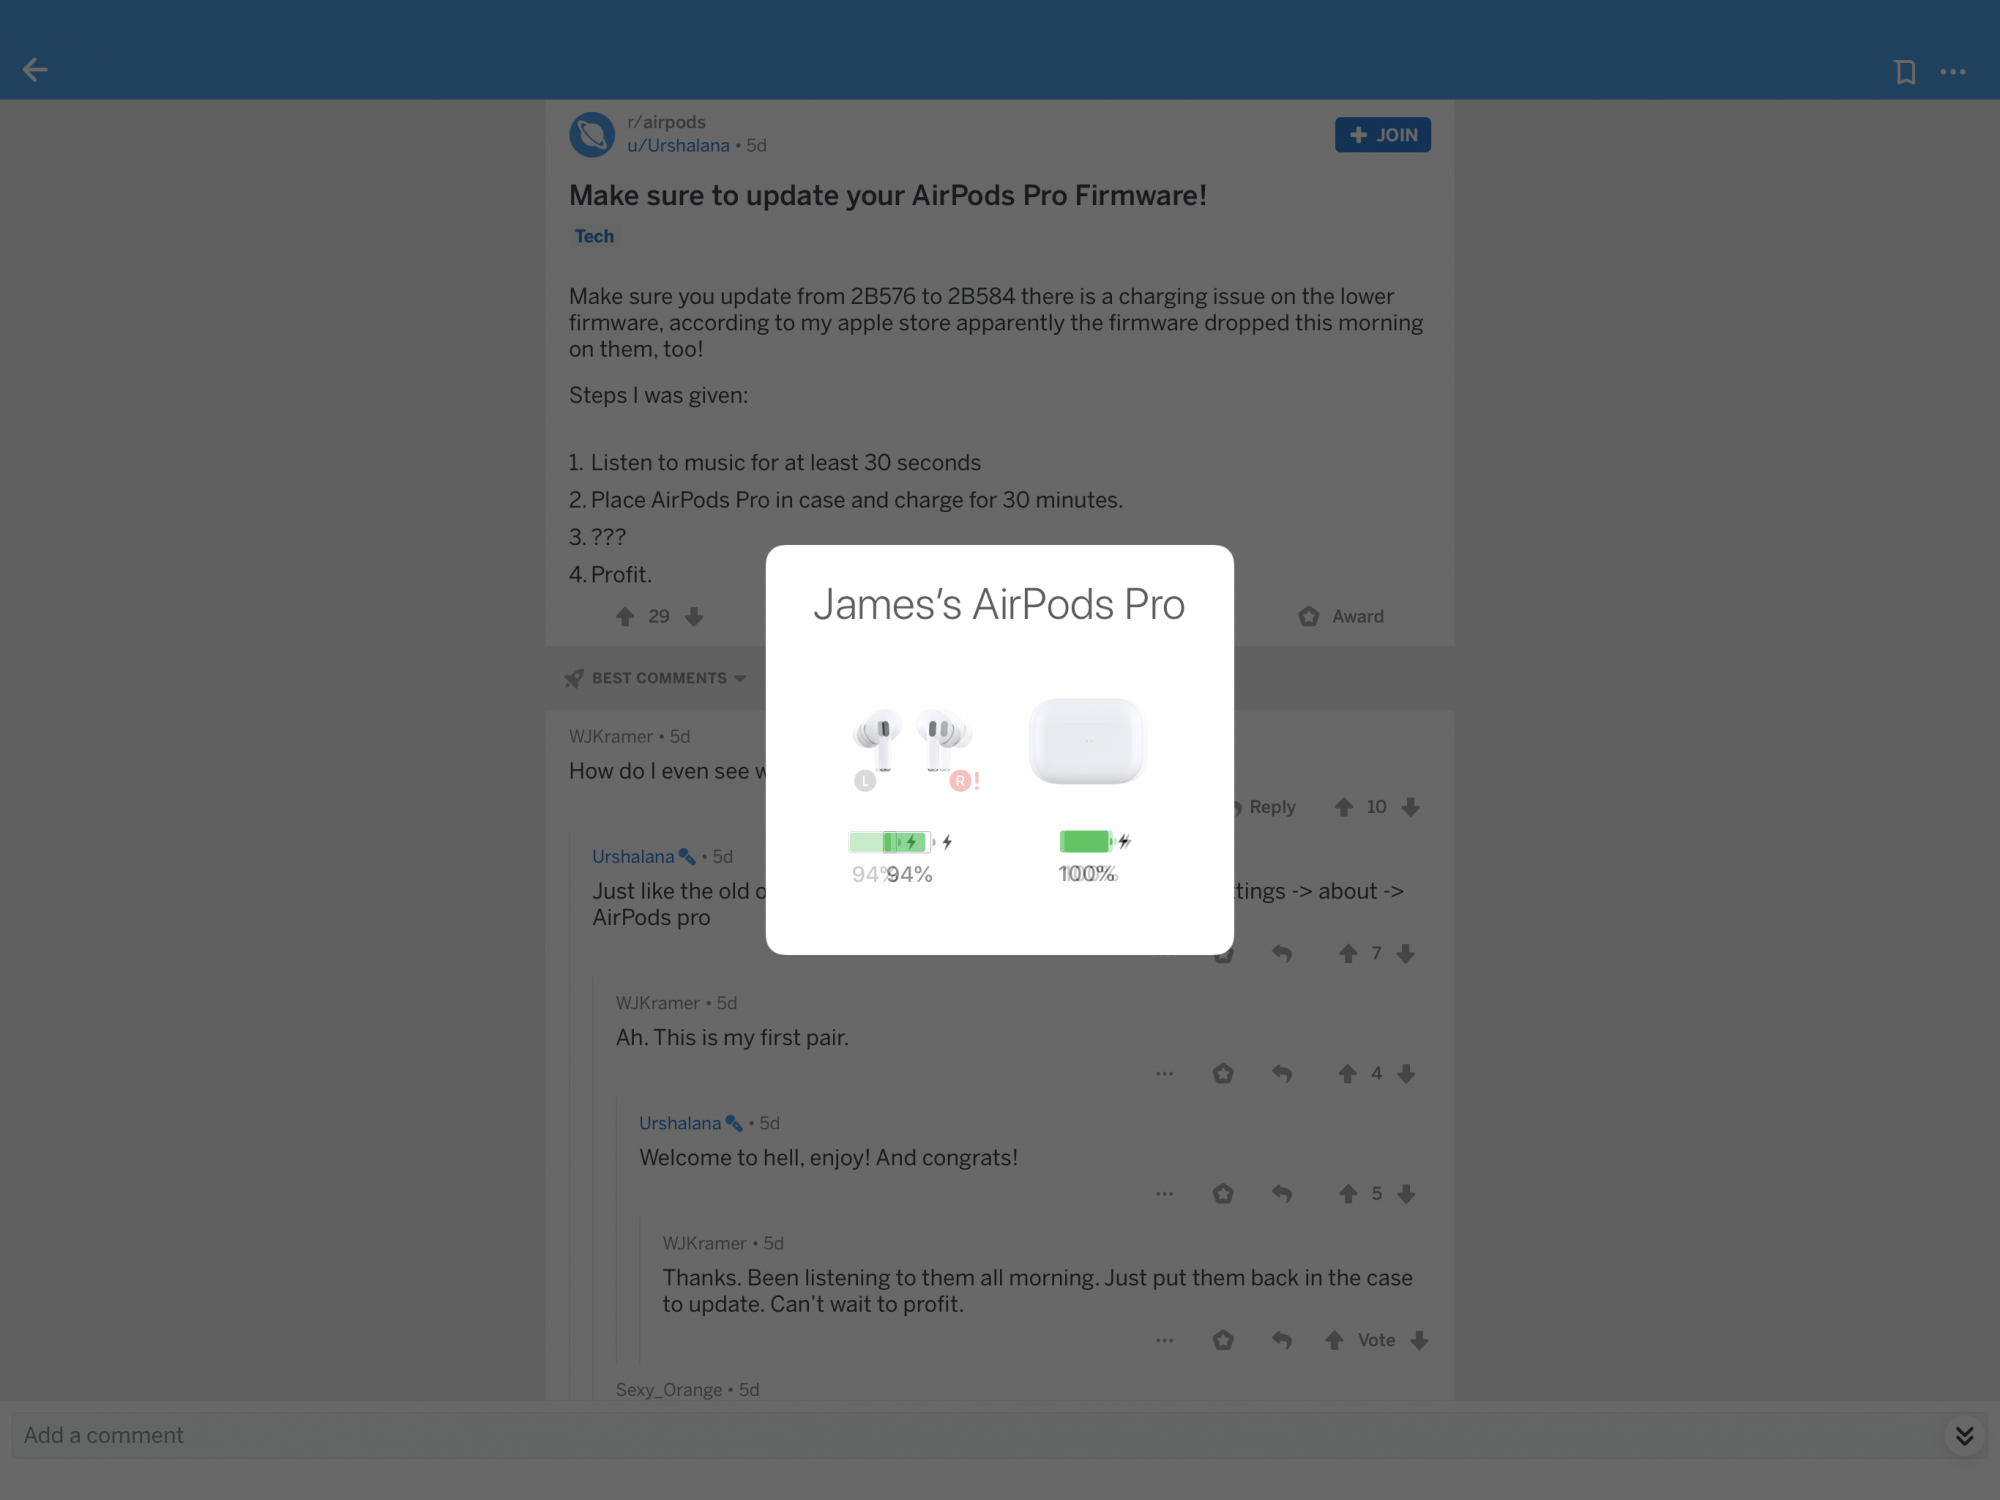The width and height of the screenshot is (2000, 1500).
Task: Open the three-dot overflow menu in header
Action: point(1953,72)
